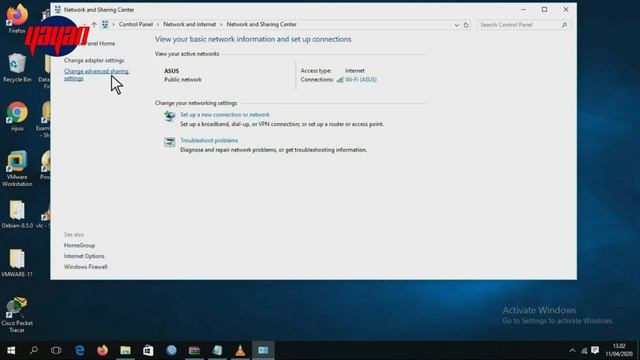Launch Firefox from the taskbar
This screenshot has height=360, width=640.
tap(102, 350)
